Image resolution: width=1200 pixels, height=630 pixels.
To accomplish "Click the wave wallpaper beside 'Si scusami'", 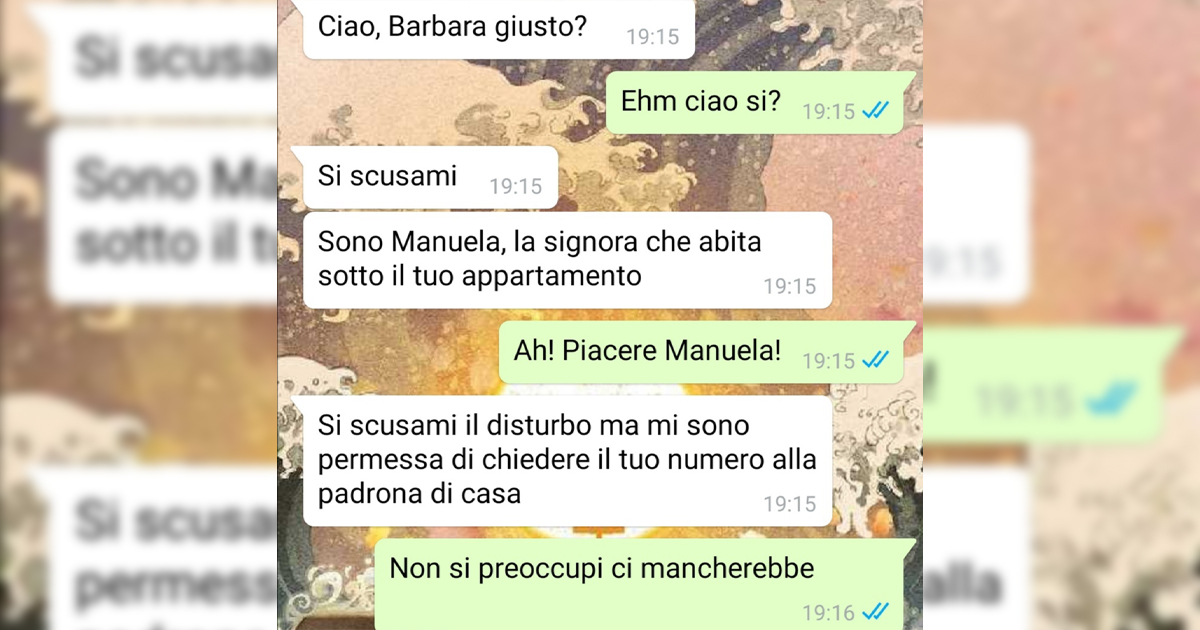I will [700, 177].
